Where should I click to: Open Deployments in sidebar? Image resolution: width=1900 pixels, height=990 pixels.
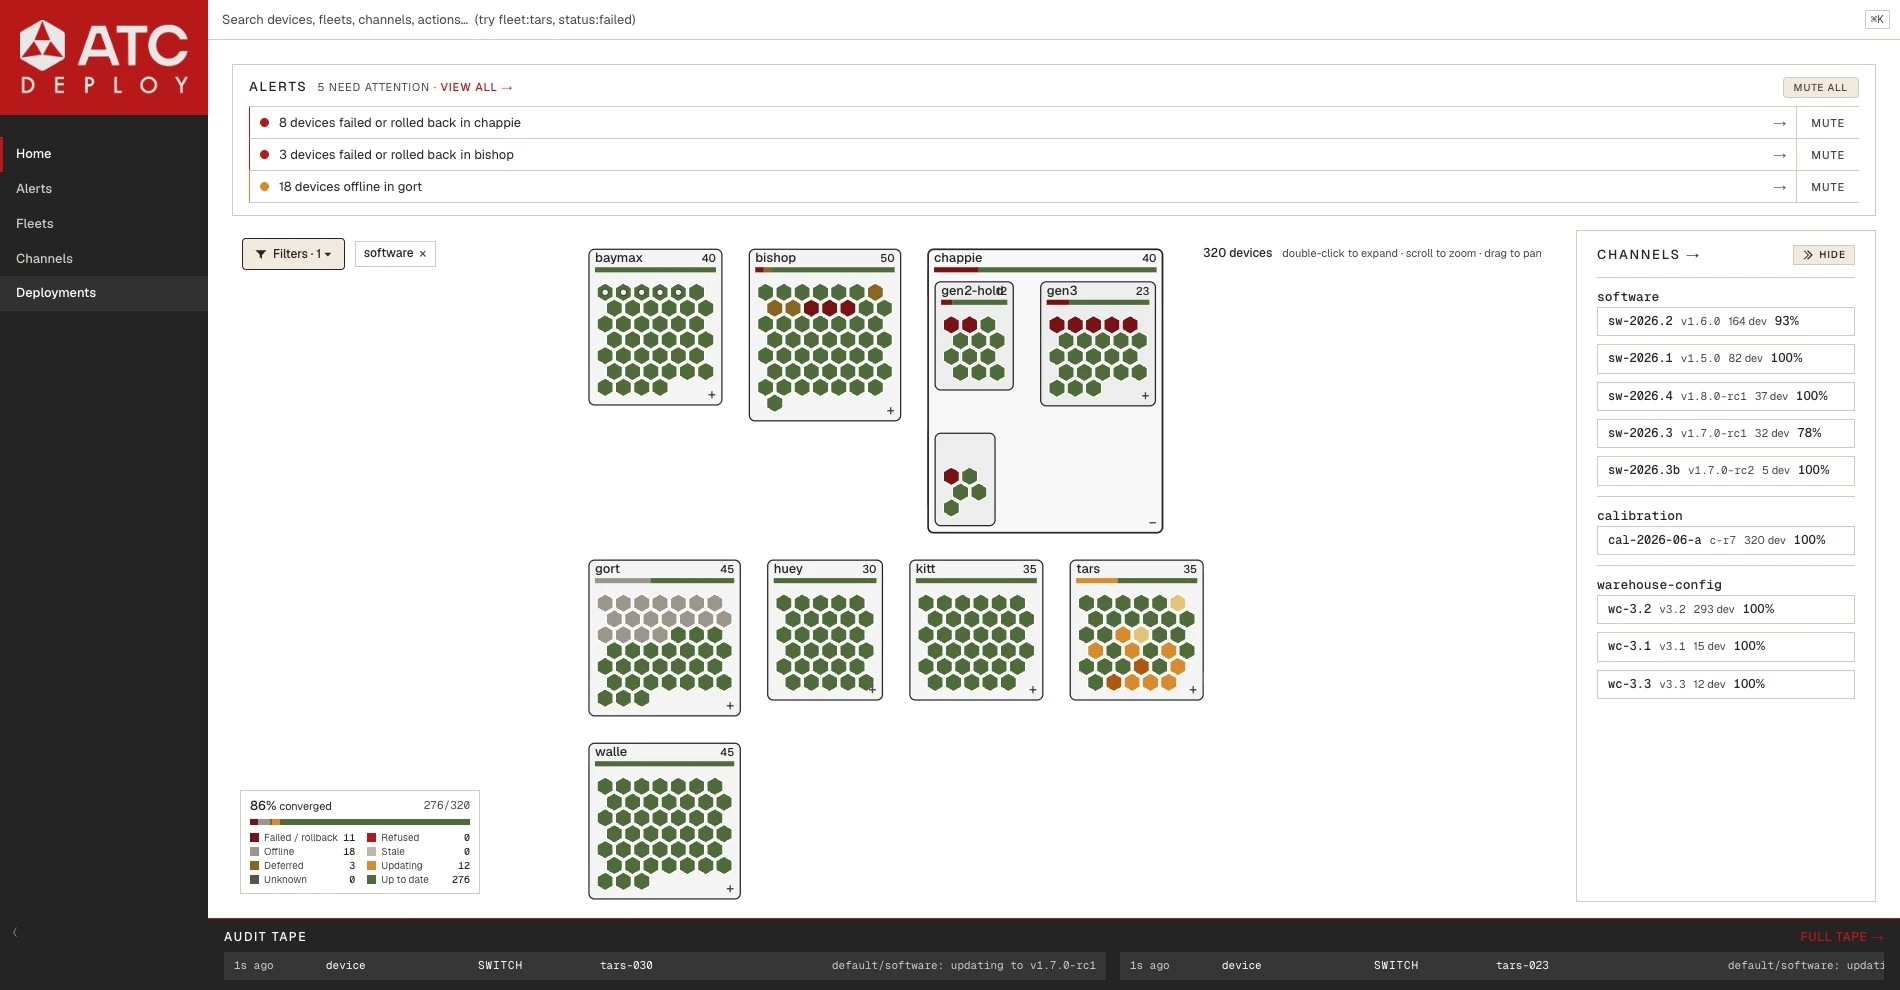(104, 293)
